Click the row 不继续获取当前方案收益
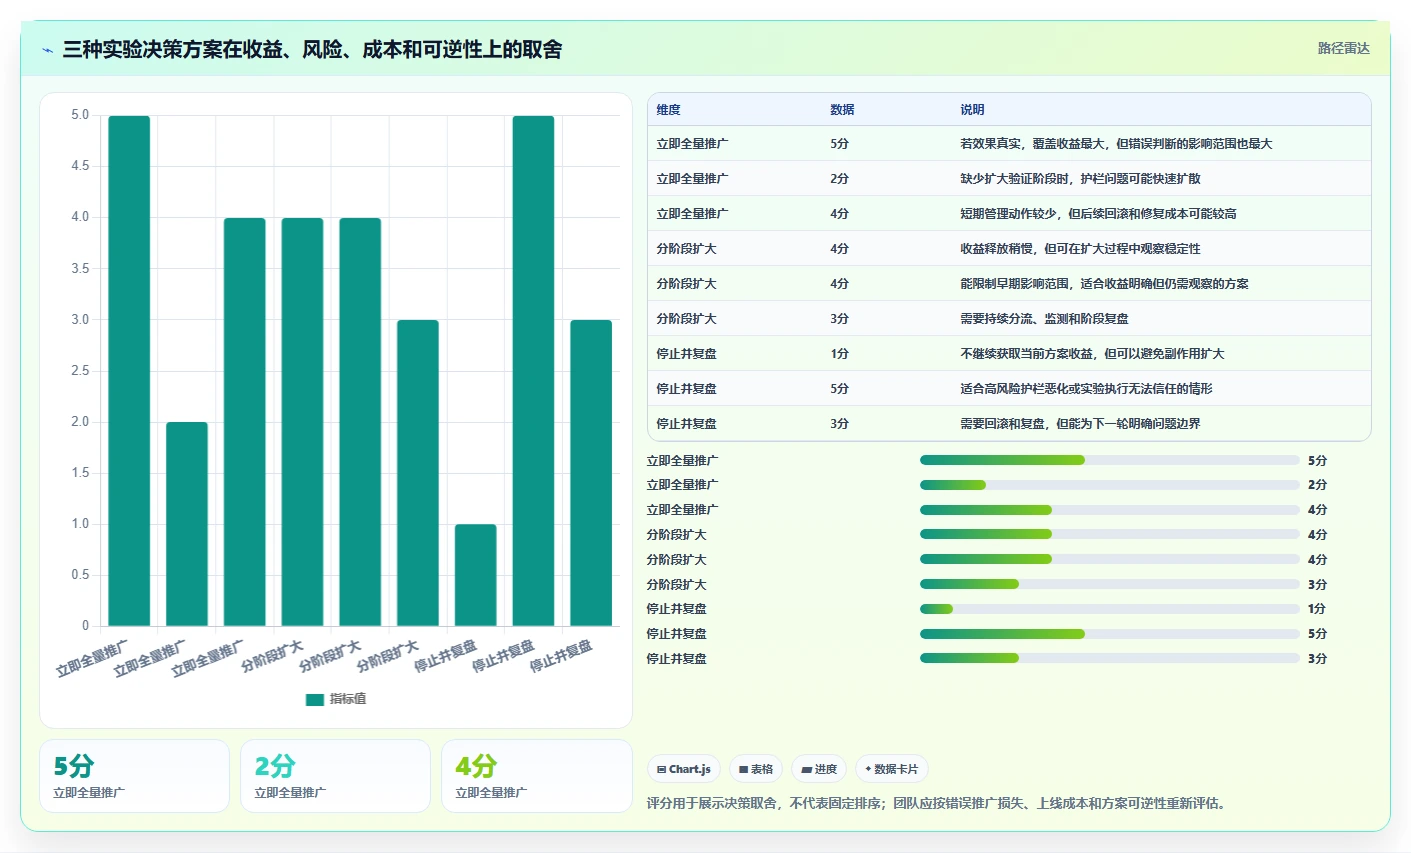 point(1009,354)
